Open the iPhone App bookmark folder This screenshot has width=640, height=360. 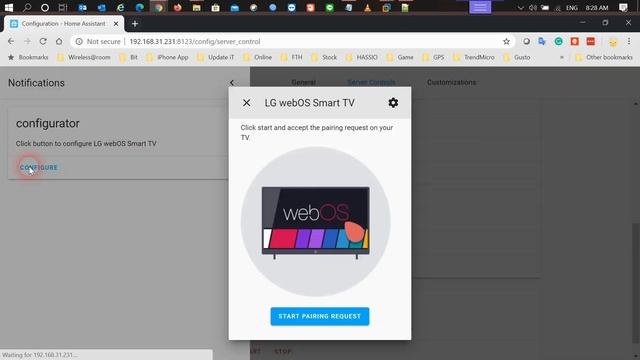tap(167, 57)
